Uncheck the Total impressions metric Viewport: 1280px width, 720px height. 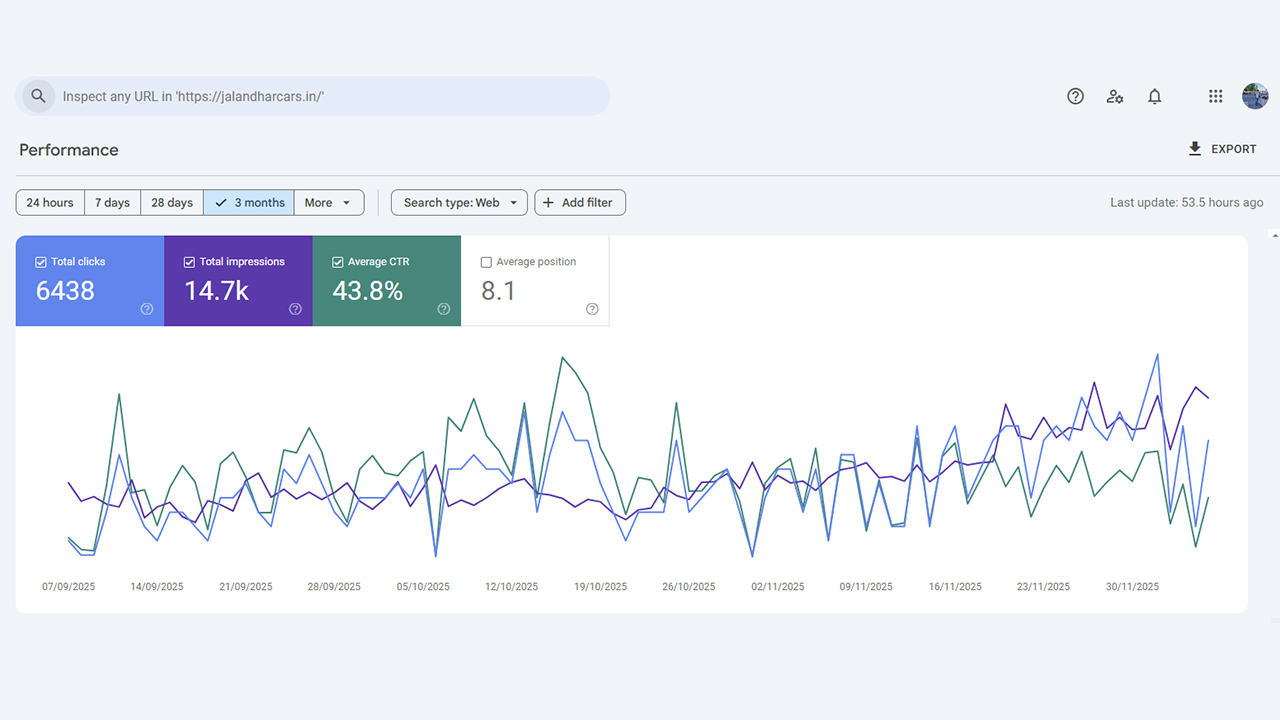187,261
